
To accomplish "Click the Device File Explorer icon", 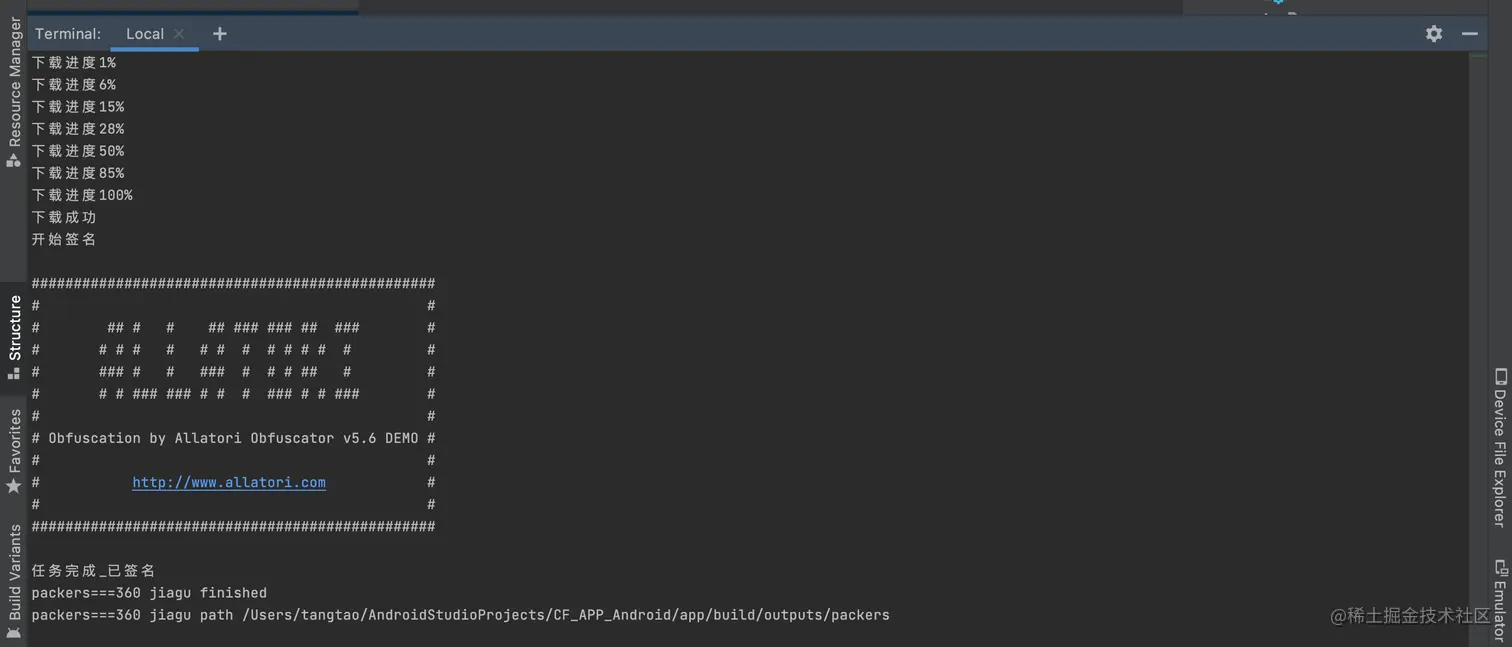I will click(1500, 376).
